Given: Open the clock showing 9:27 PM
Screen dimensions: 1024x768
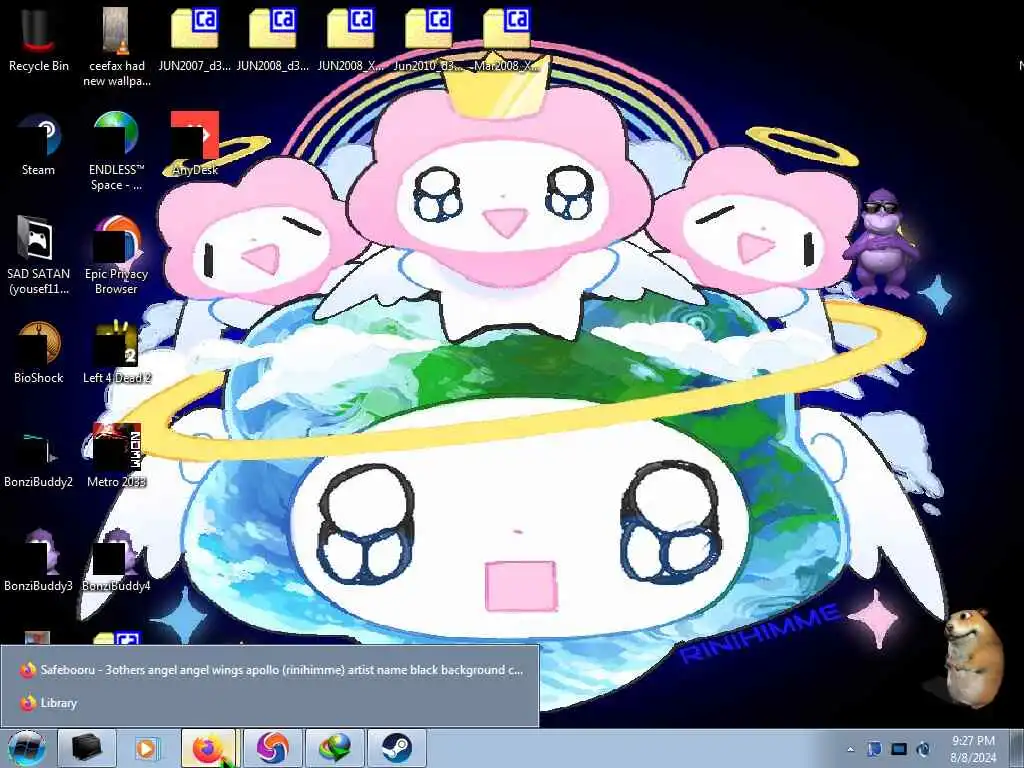Looking at the screenshot, I should (x=973, y=749).
